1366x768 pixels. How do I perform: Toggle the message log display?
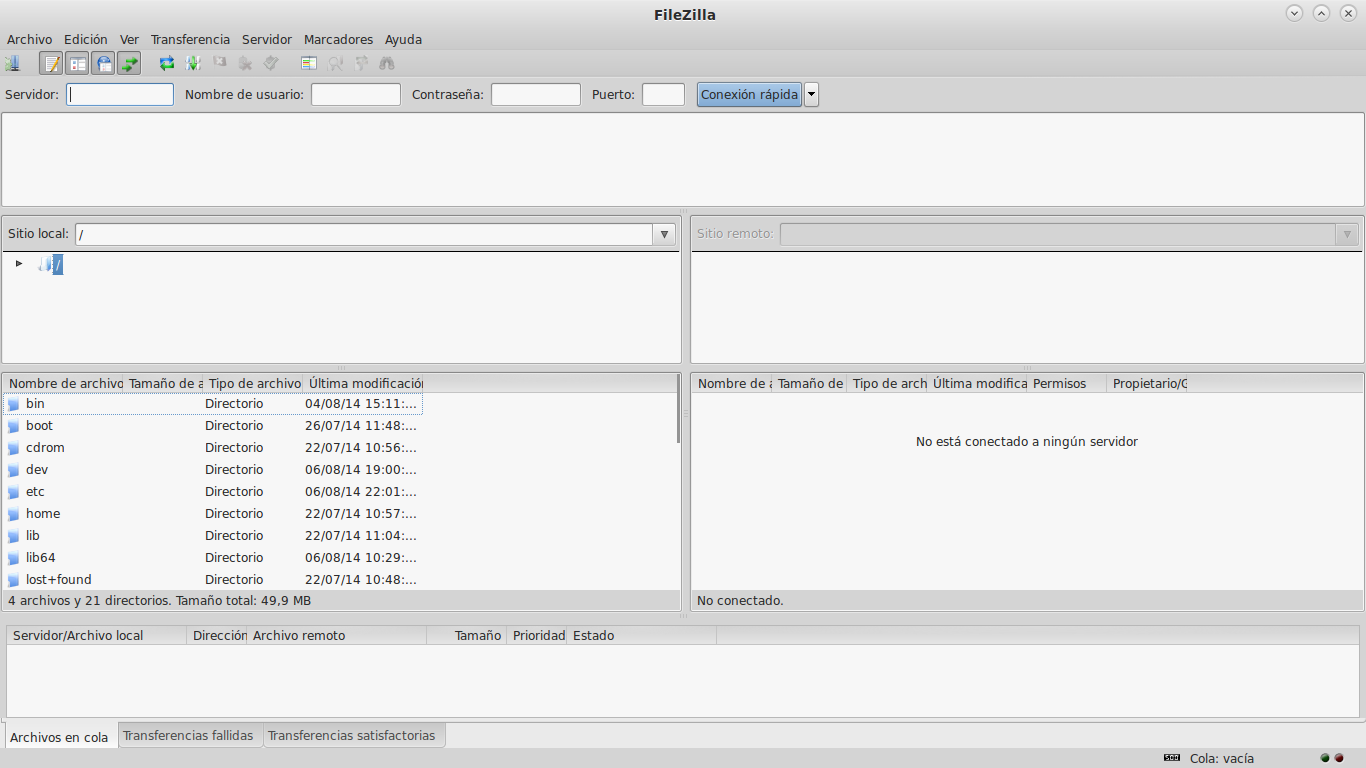51,64
